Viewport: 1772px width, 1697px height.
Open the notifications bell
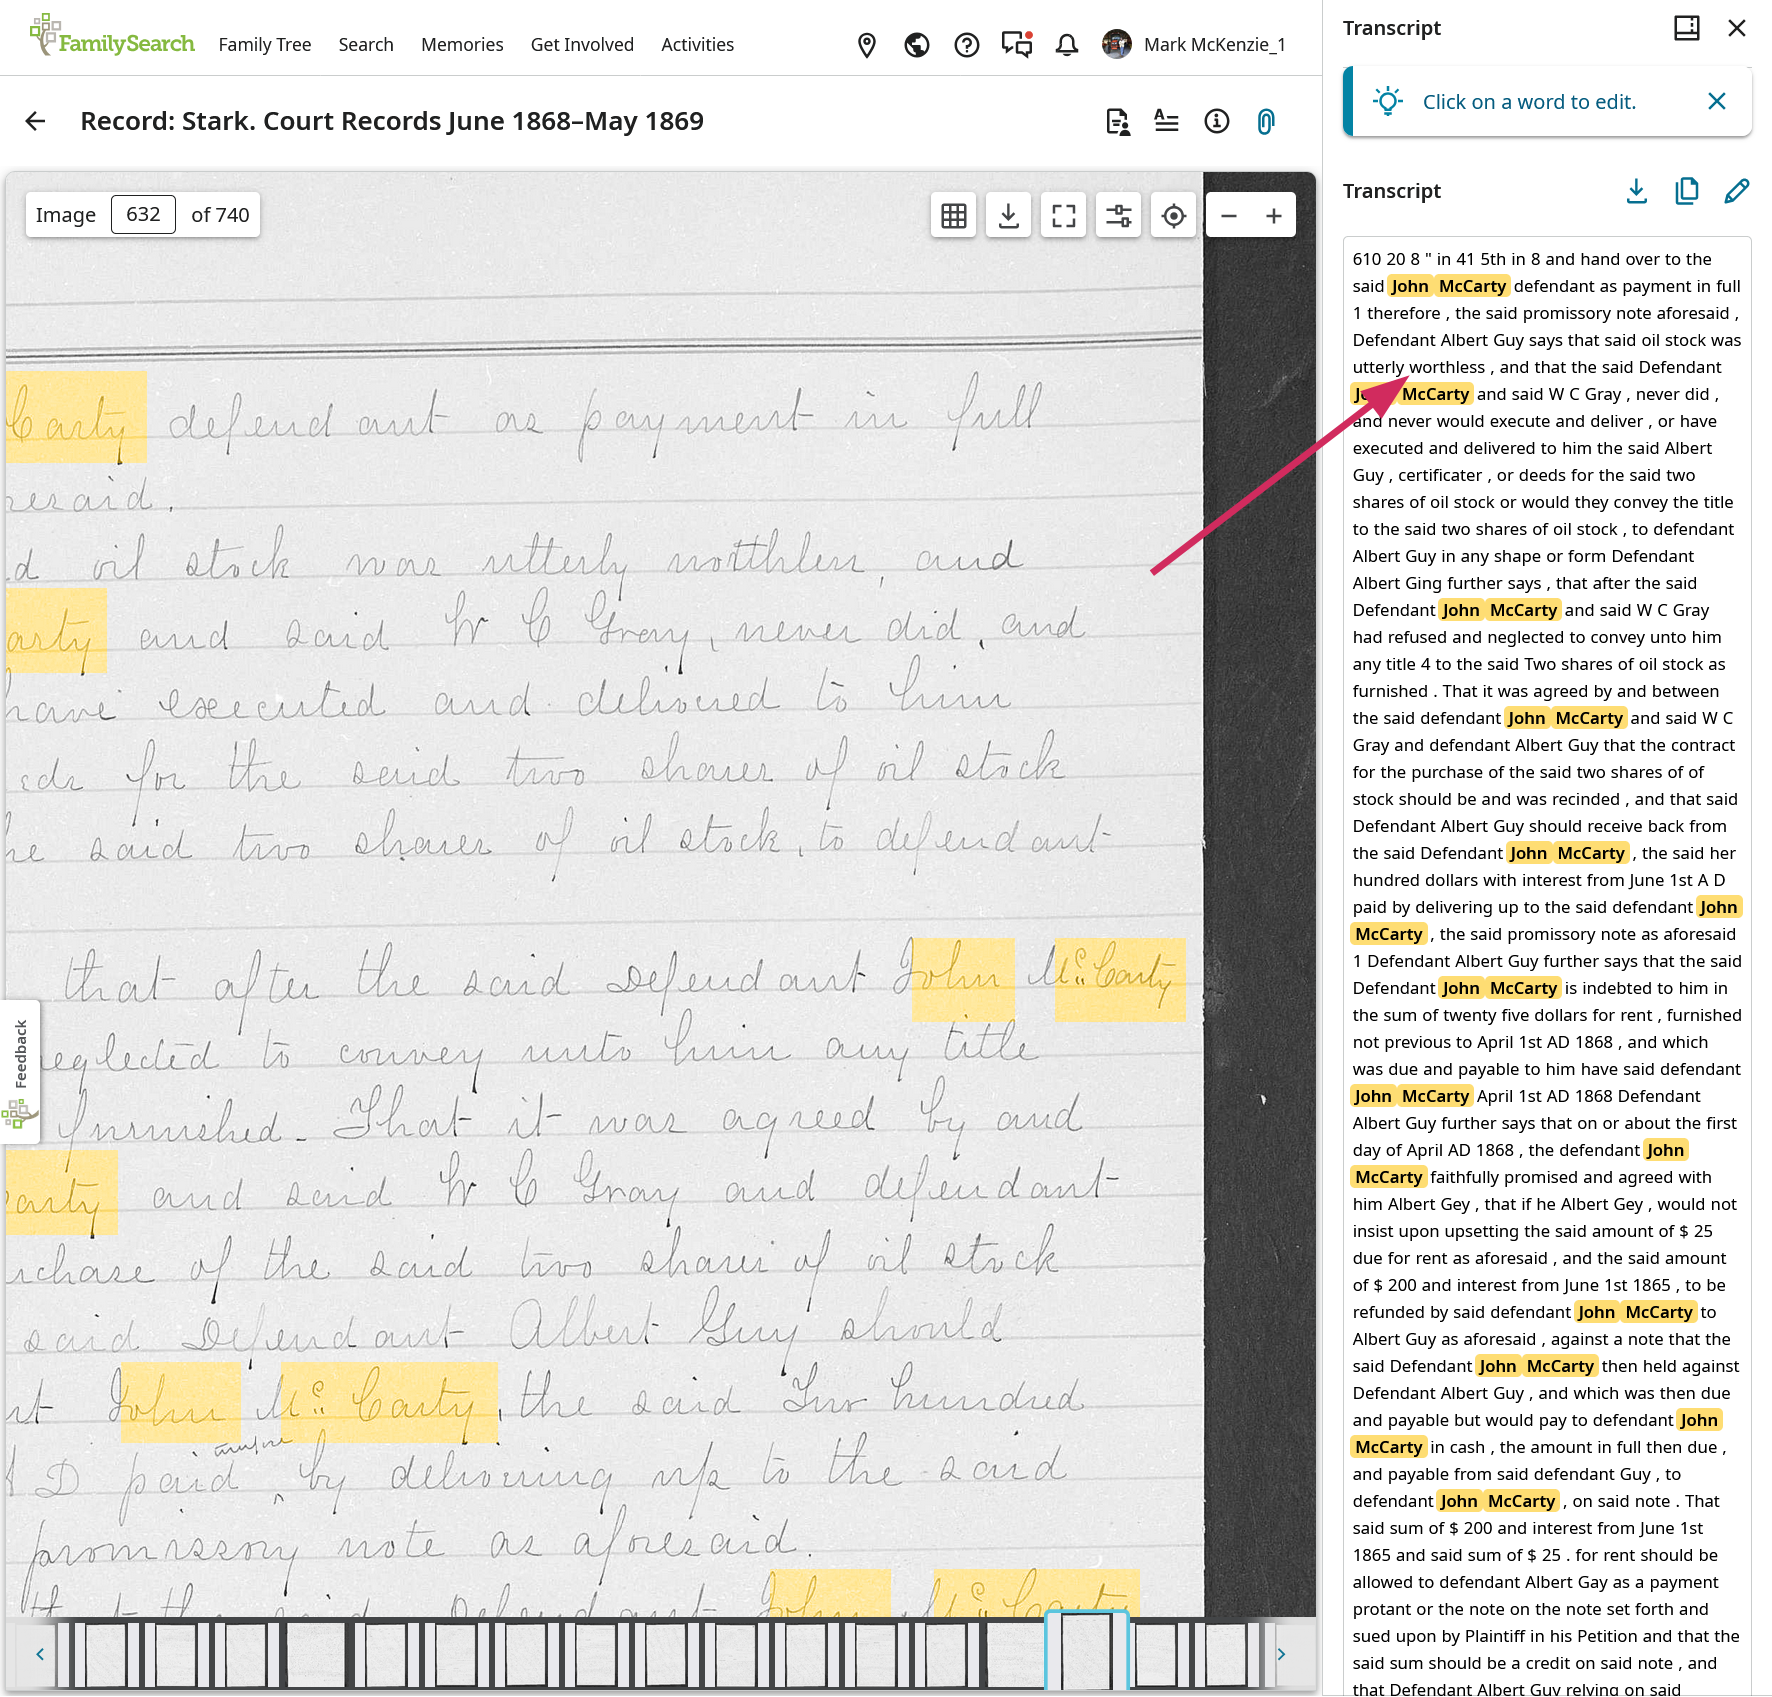1067,45
